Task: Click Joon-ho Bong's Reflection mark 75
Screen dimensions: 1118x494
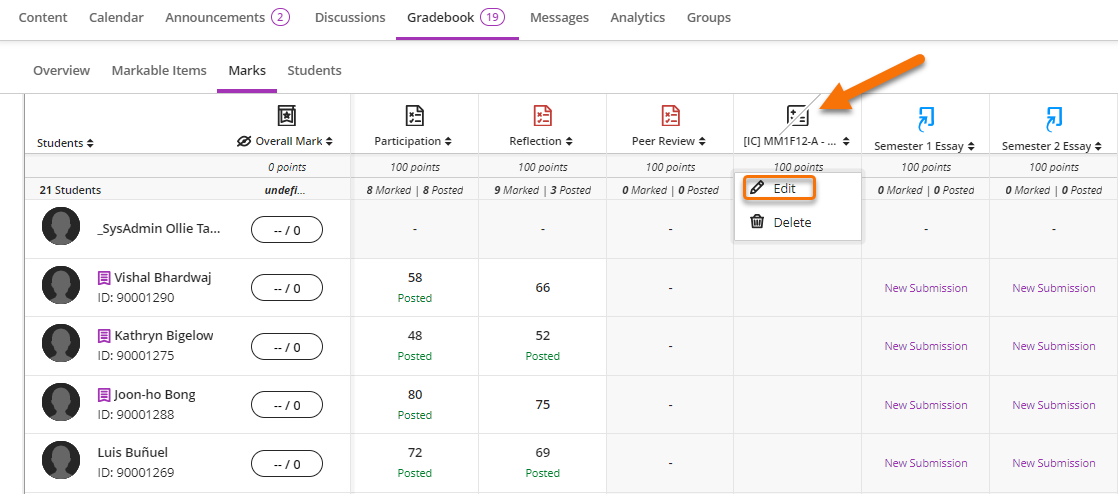Action: point(543,405)
